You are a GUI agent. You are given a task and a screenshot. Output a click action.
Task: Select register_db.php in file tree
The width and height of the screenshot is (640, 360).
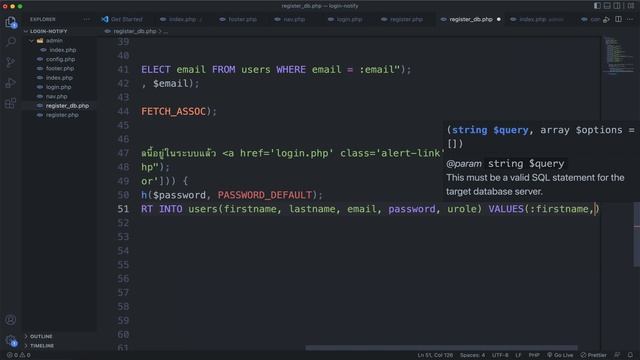[x=67, y=106]
